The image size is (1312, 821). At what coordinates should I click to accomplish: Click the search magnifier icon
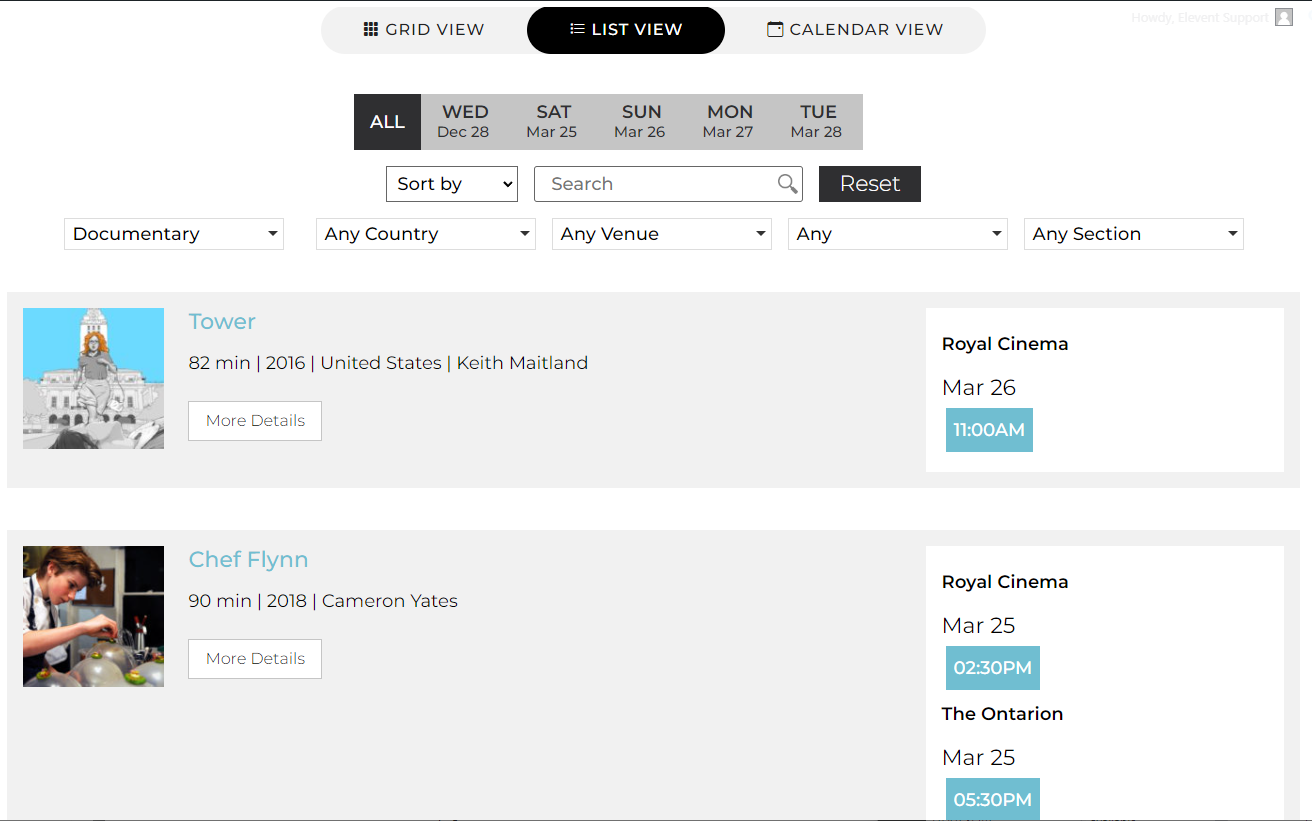click(788, 184)
